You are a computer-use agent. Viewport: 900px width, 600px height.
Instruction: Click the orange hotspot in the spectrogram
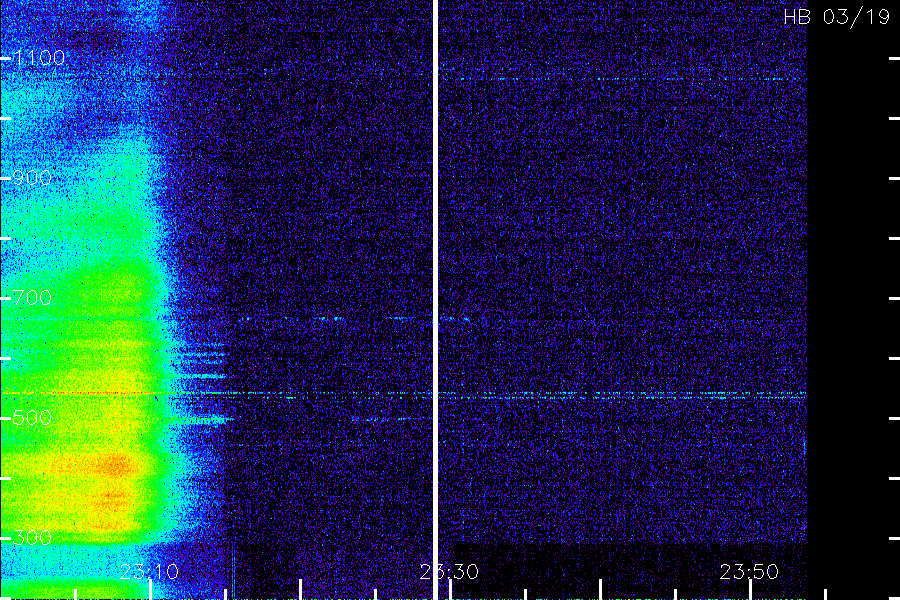point(117,465)
